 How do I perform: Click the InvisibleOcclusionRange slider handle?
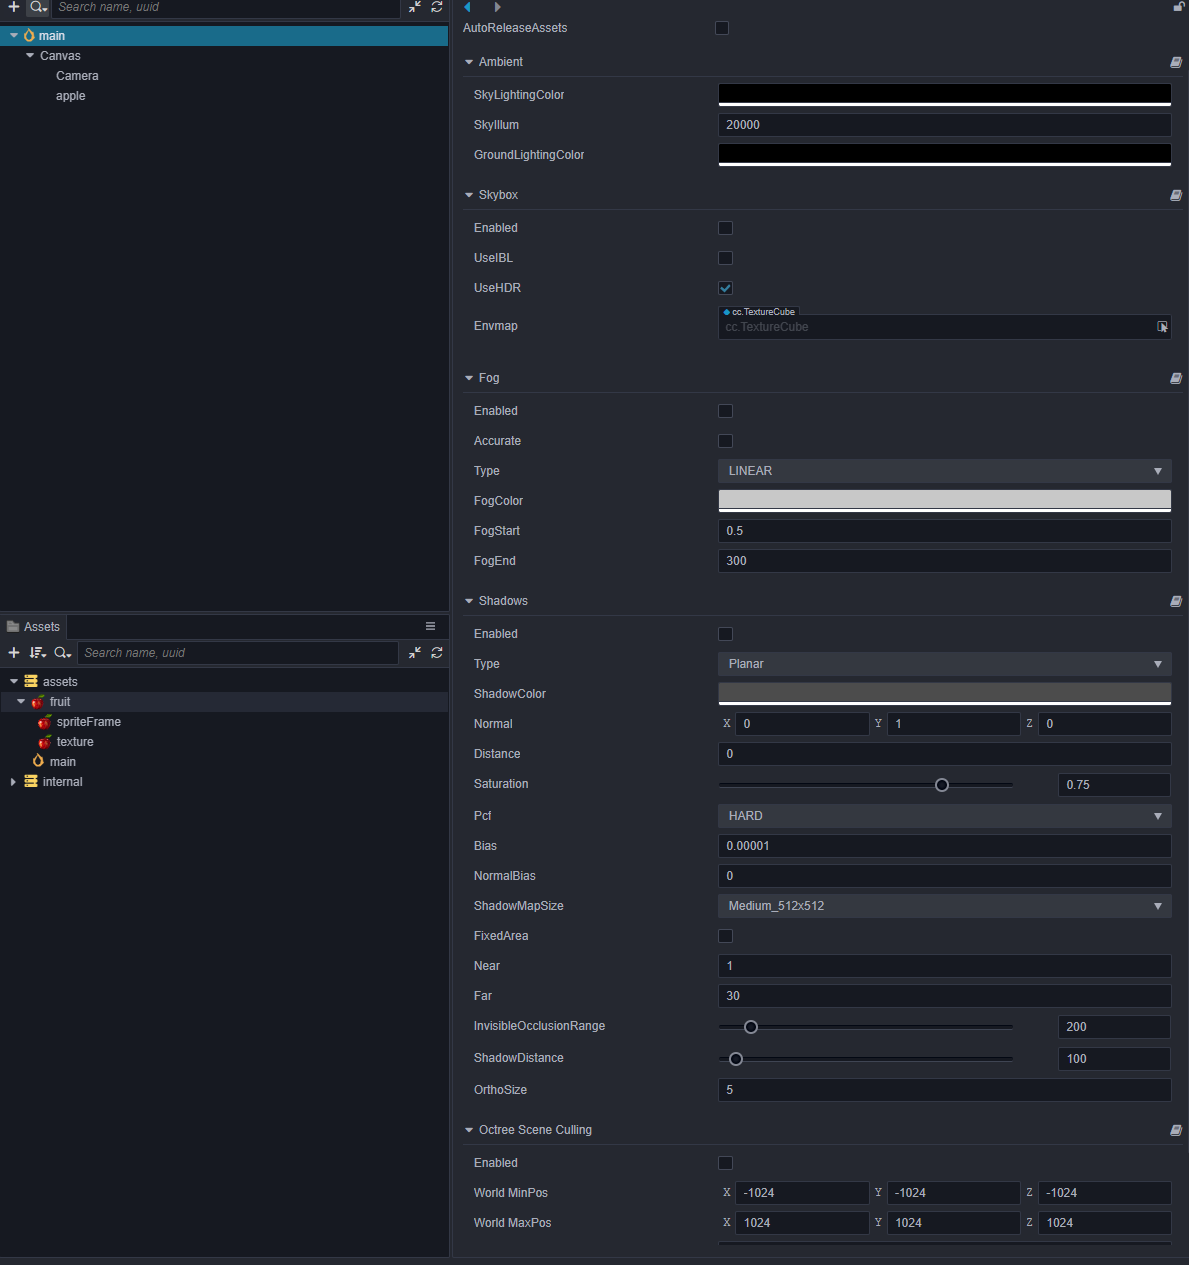(x=751, y=1027)
